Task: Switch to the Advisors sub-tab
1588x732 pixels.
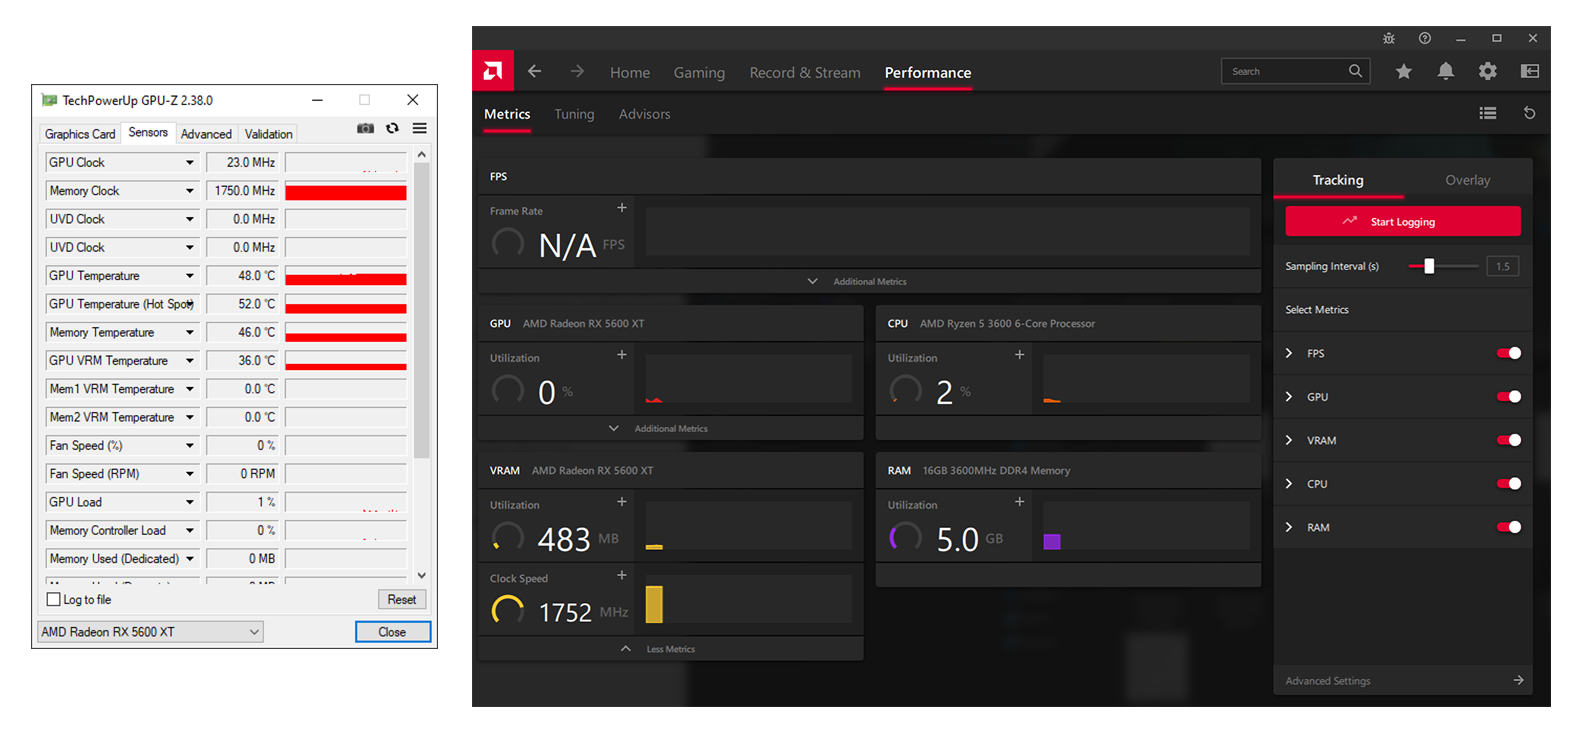Action: [644, 114]
